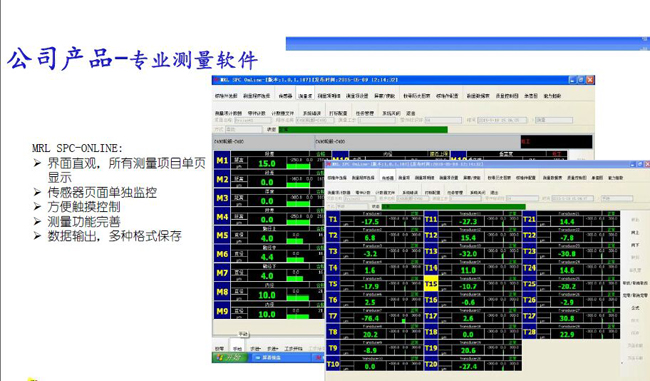Click the 10.0 reading in the M8 row
Viewport: 650px width, 381px height.
coord(267,295)
